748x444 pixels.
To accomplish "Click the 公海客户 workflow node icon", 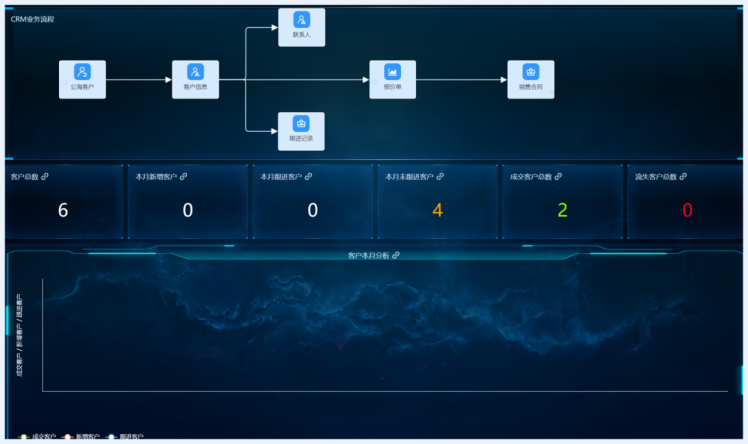I will click(x=82, y=72).
